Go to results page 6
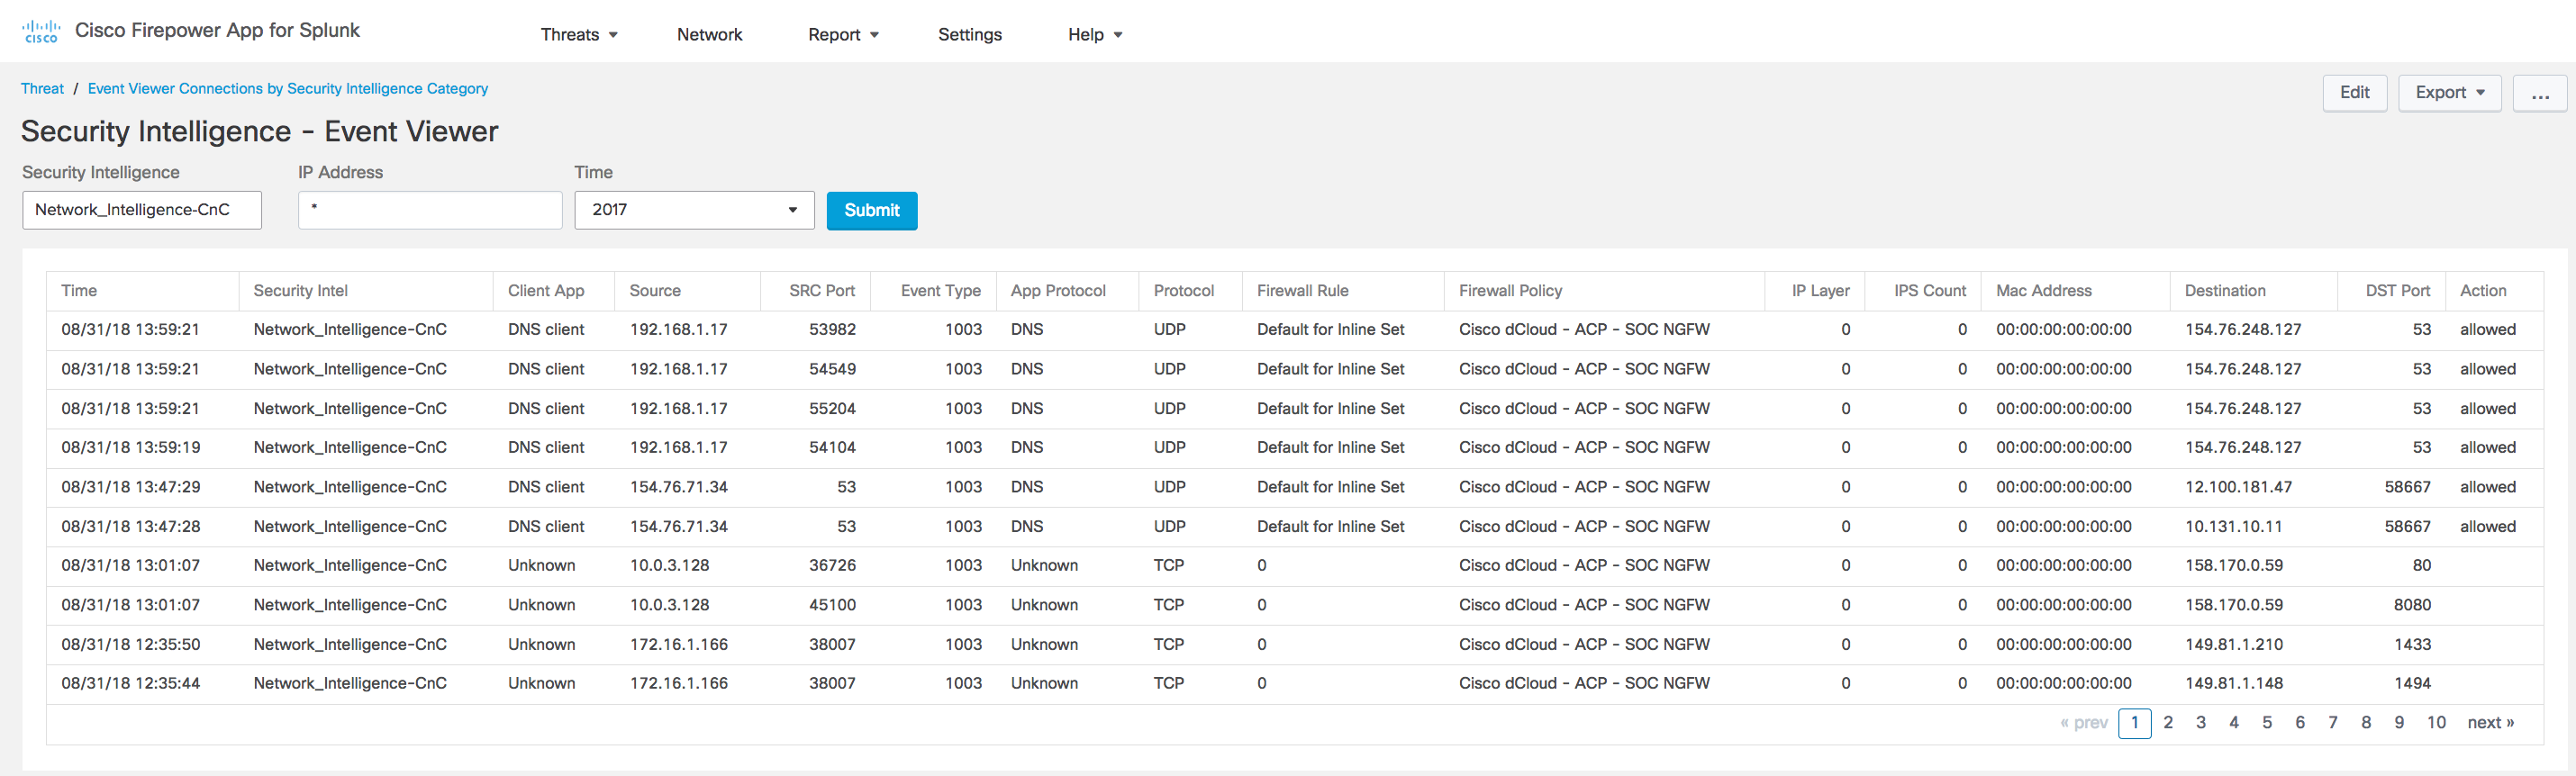 pyautogui.click(x=2299, y=723)
